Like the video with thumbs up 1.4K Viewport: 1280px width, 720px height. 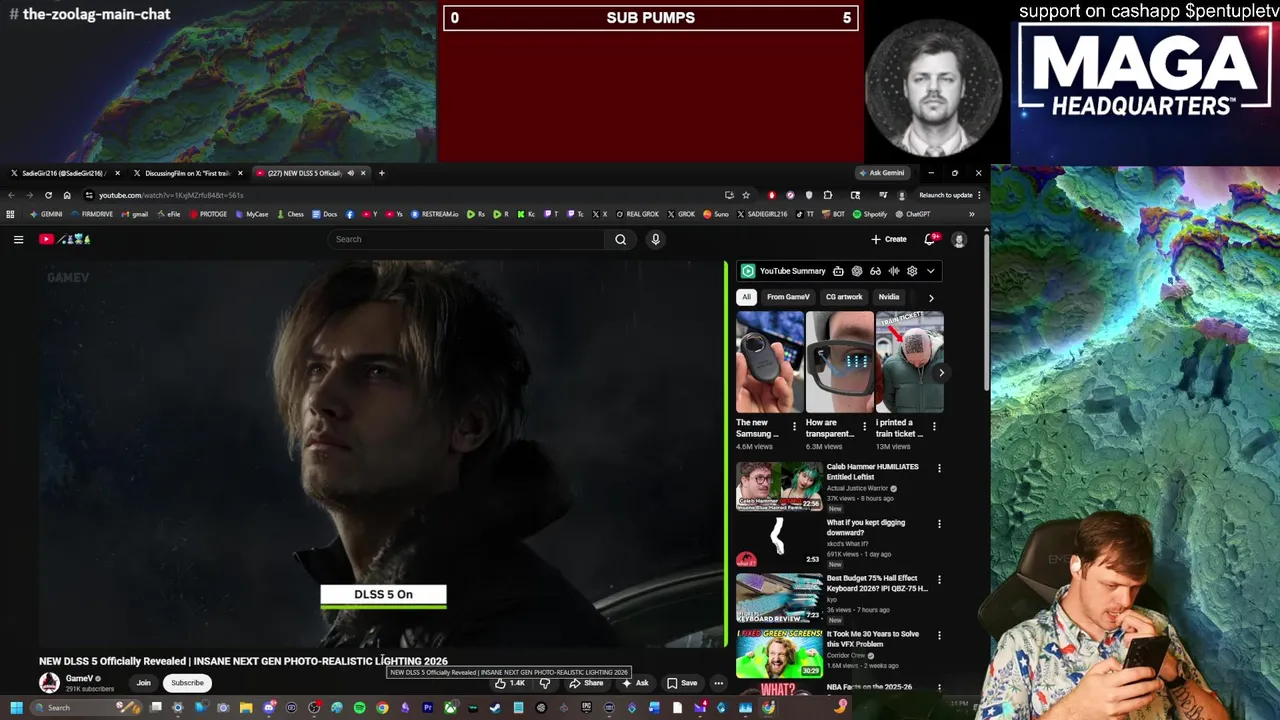tap(509, 683)
